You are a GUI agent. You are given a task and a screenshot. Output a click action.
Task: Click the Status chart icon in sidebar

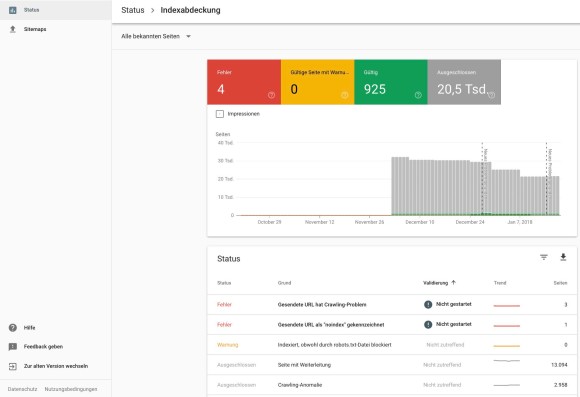[x=13, y=10]
